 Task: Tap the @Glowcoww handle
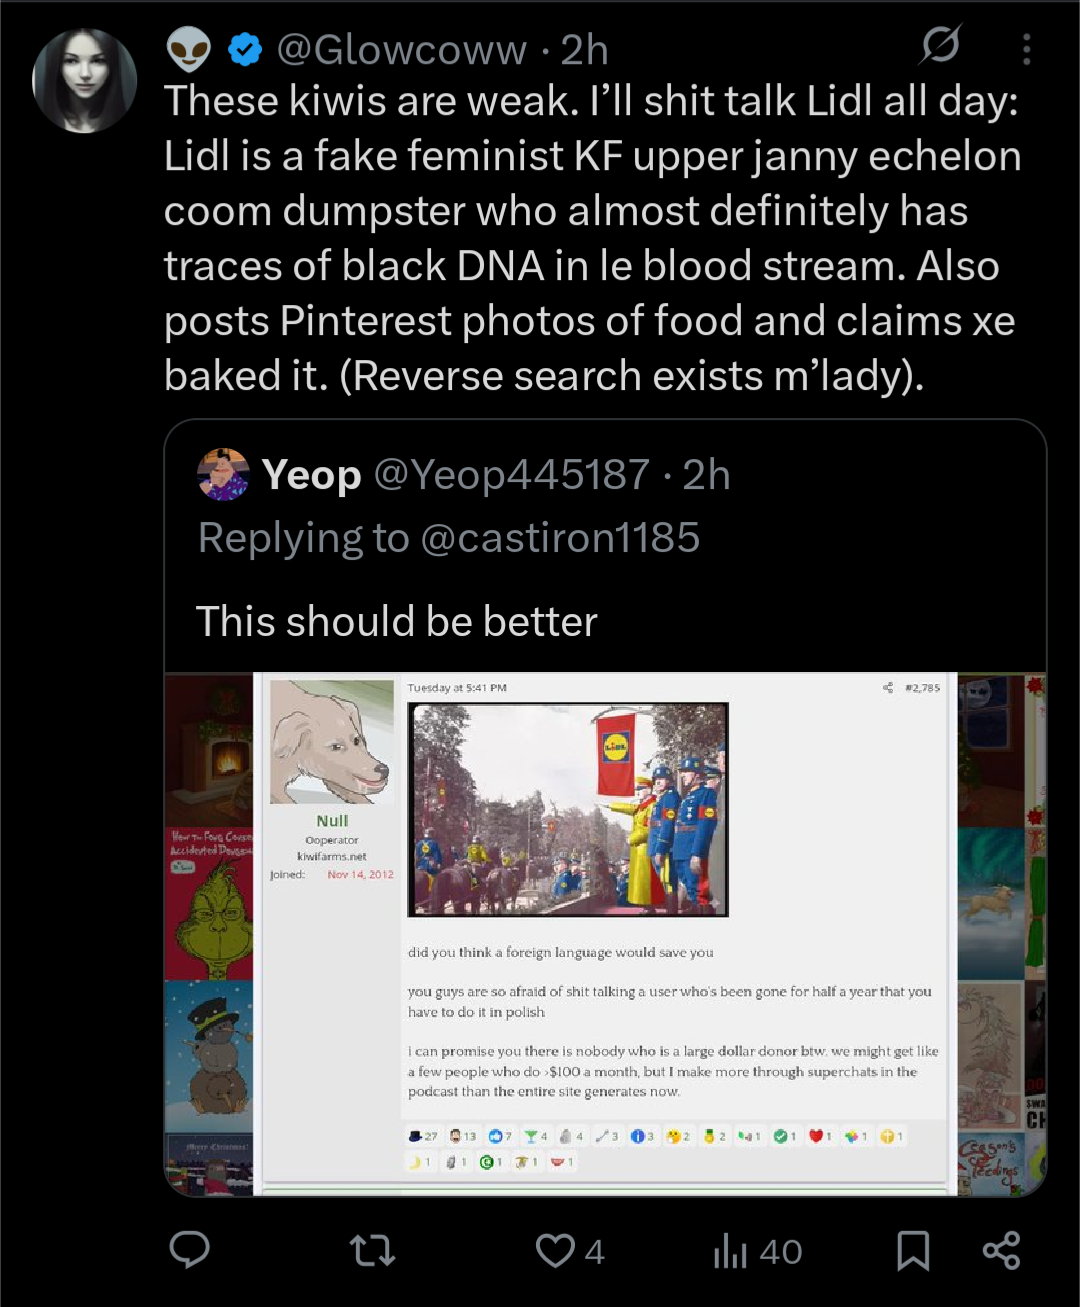(401, 49)
